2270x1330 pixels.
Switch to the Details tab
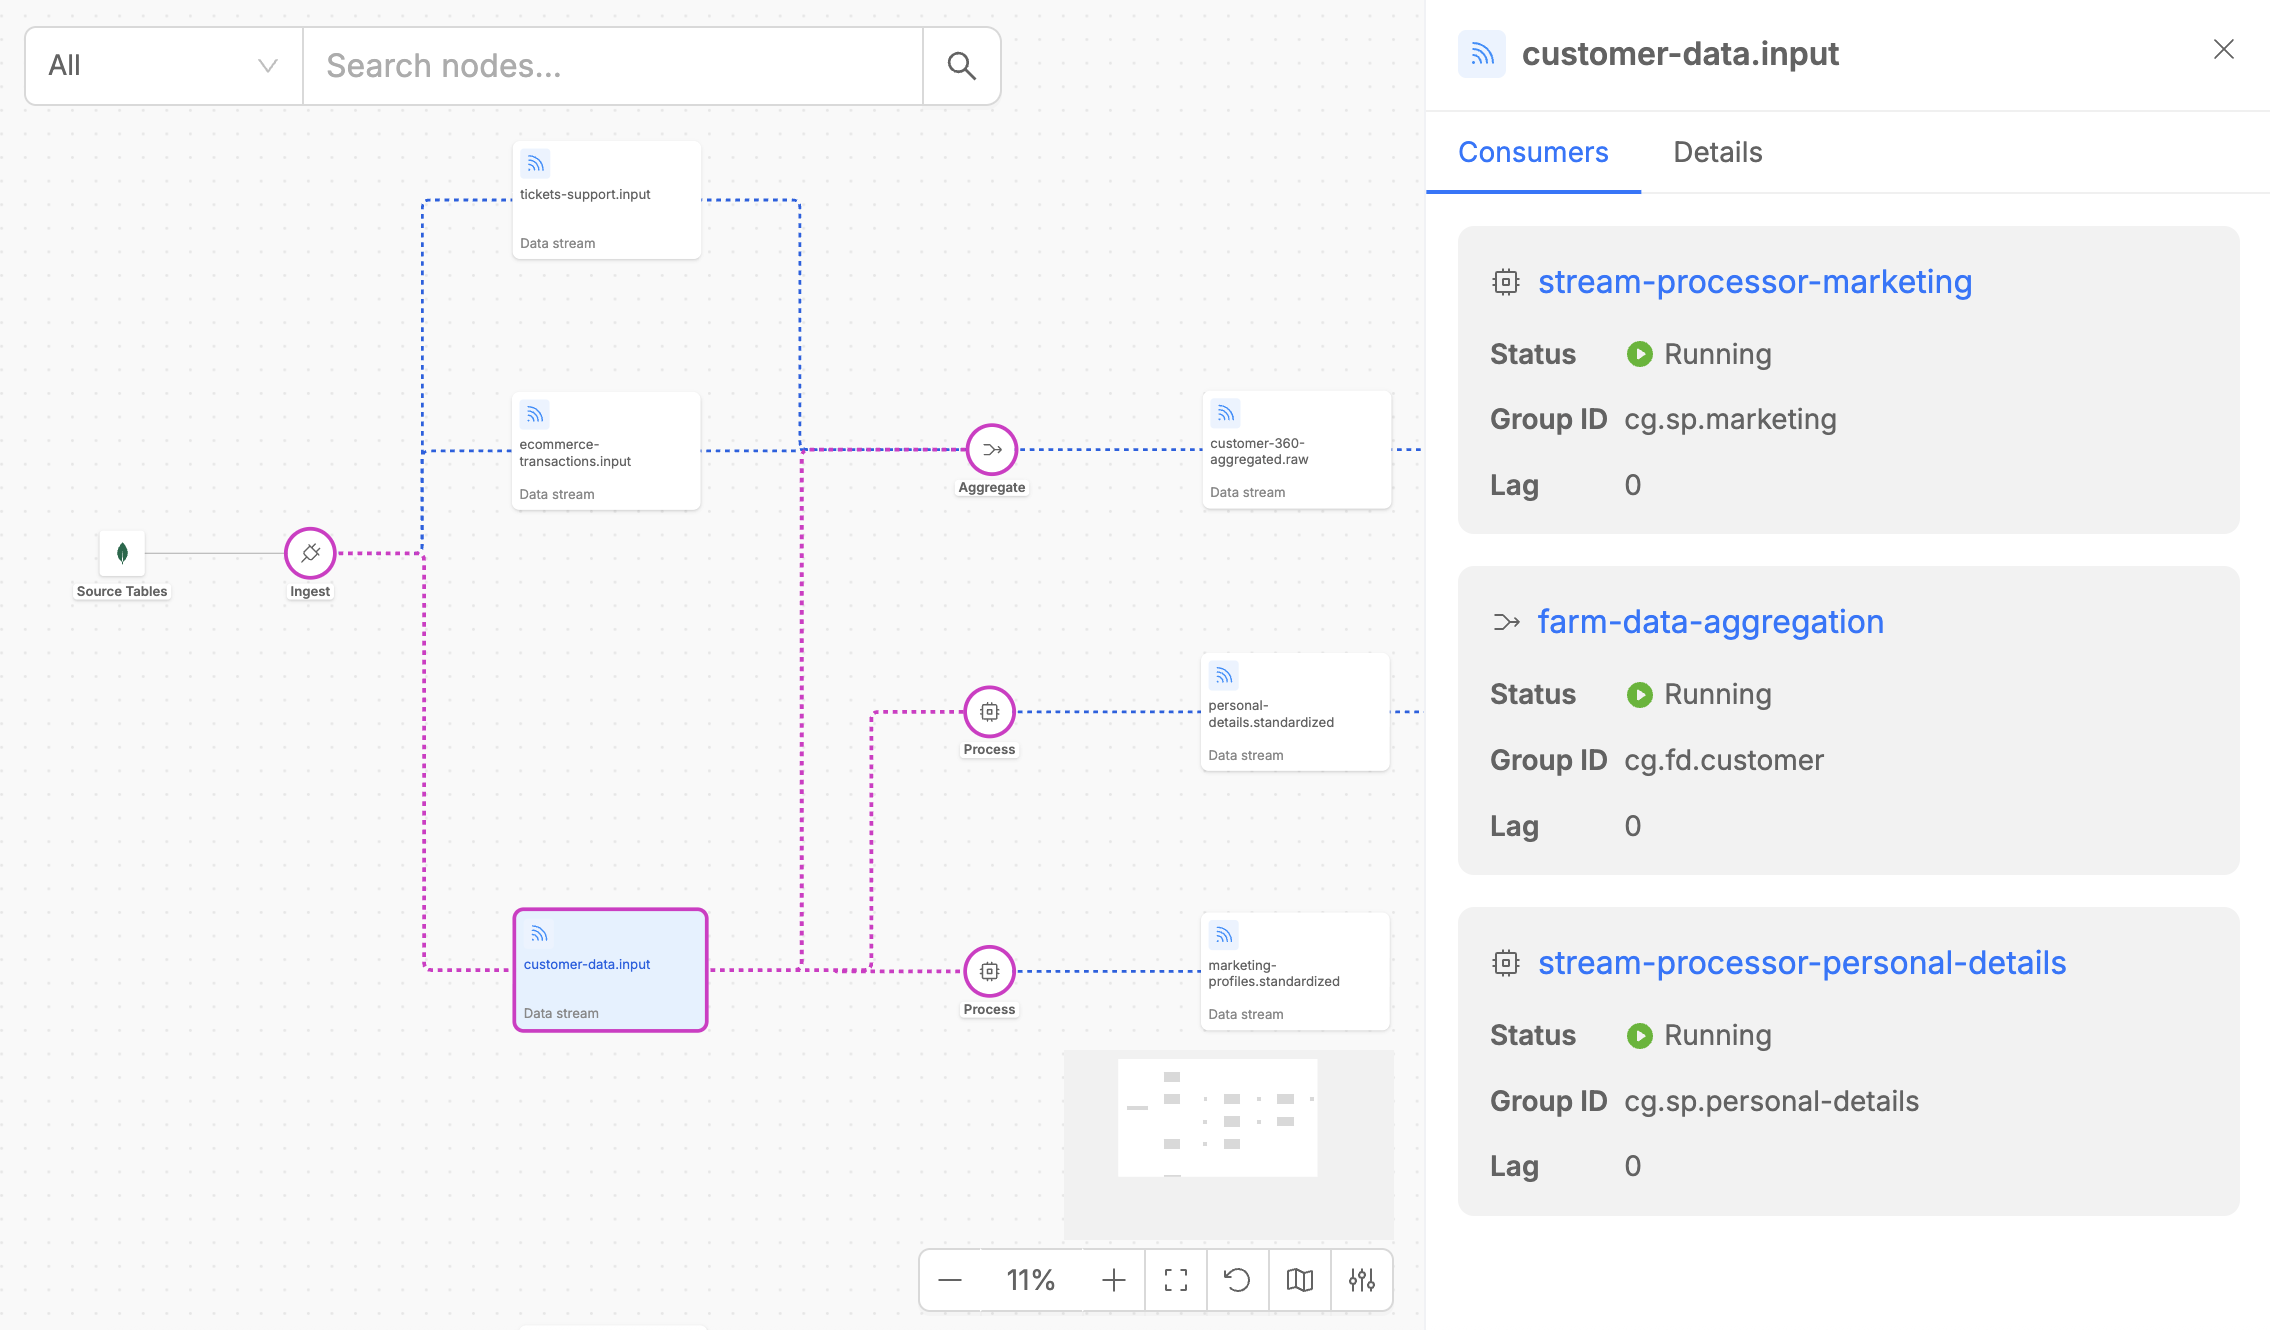[1717, 152]
